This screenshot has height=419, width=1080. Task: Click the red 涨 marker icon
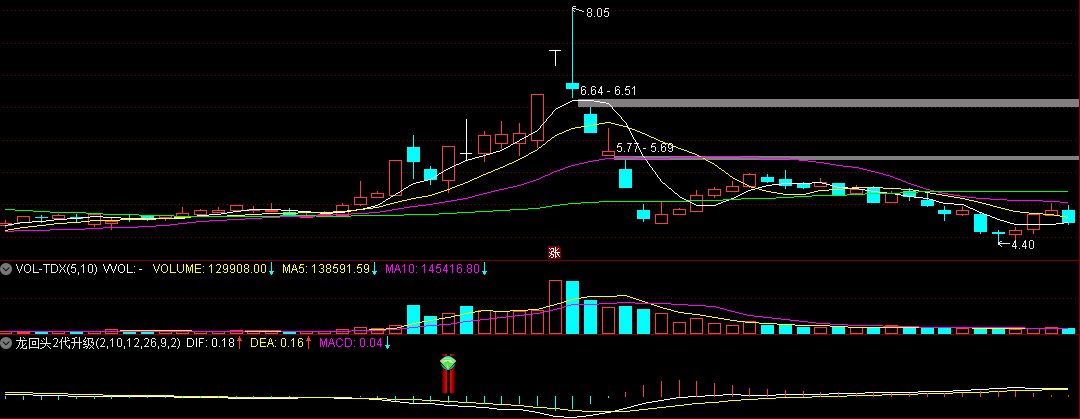click(554, 252)
